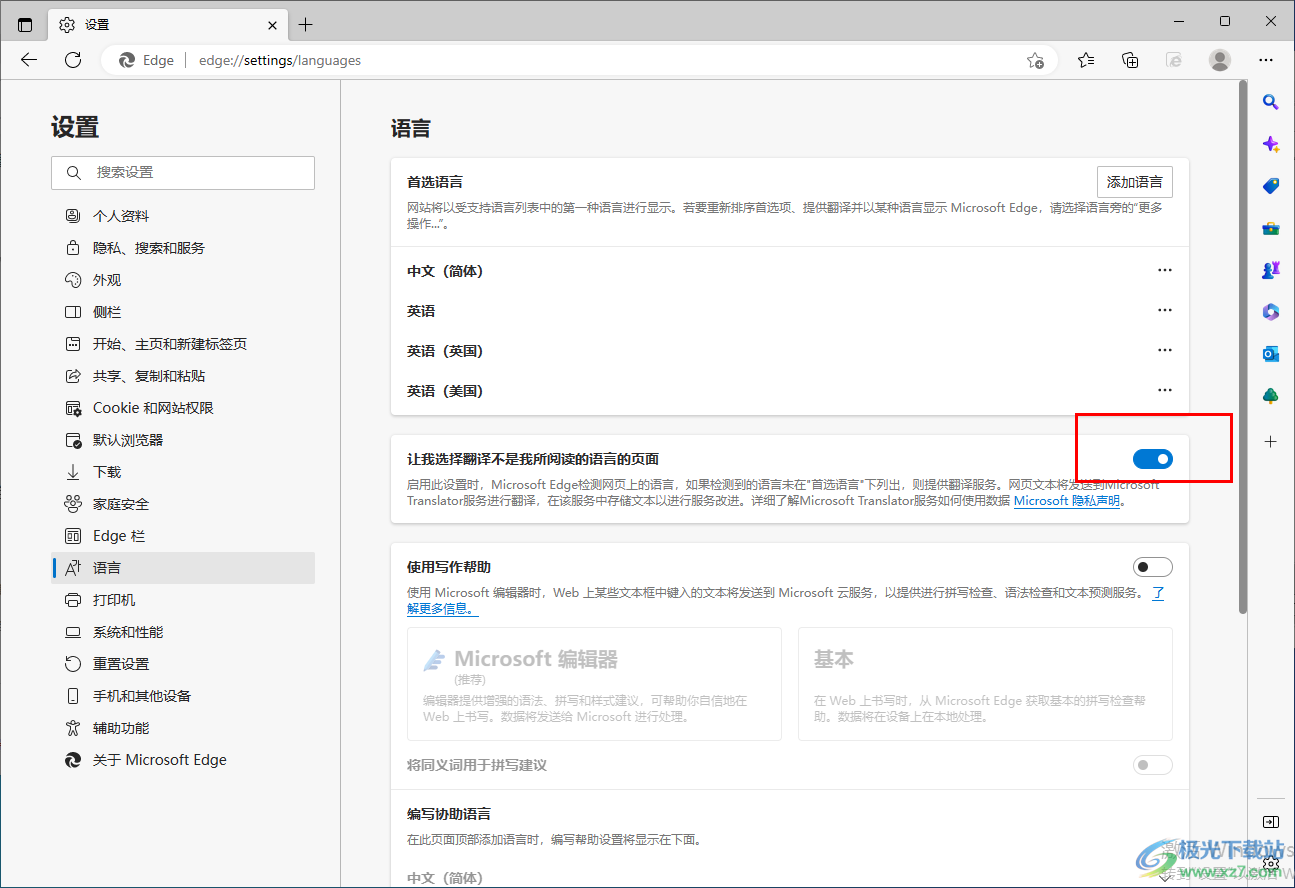Open a new tab with plus button
This screenshot has height=888, width=1295.
(x=305, y=24)
